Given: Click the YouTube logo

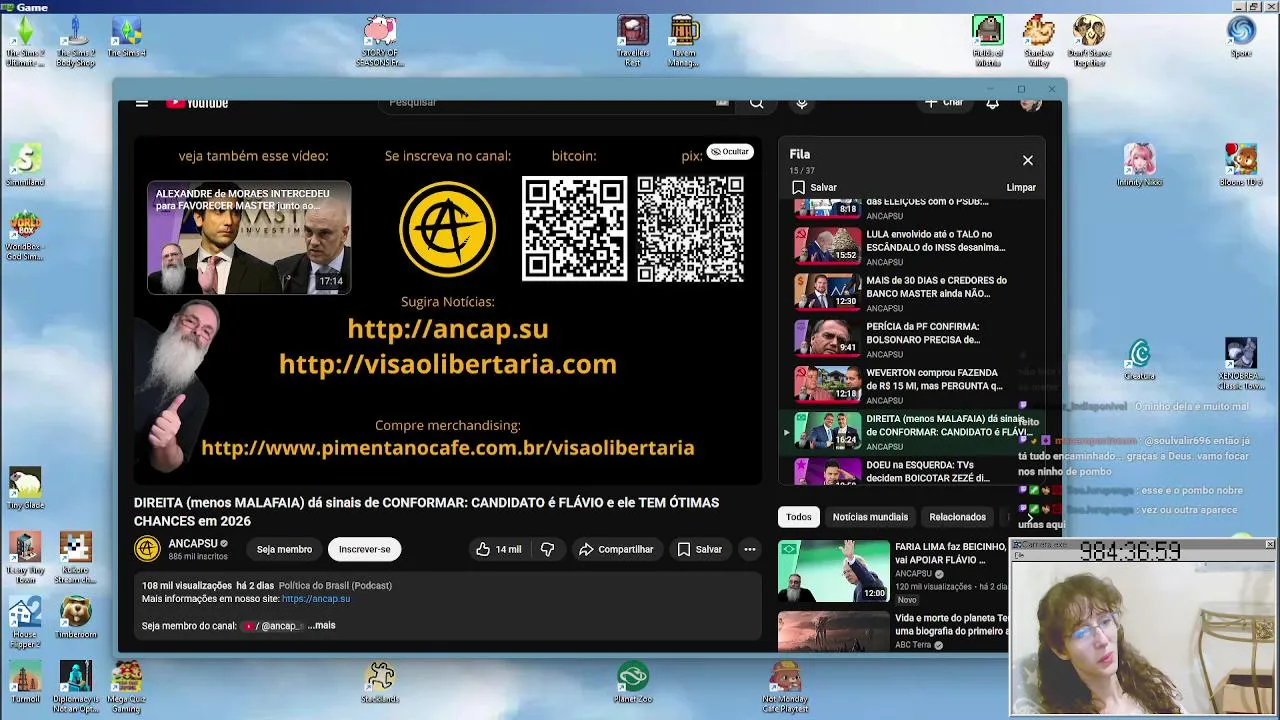Looking at the screenshot, I should point(197,103).
